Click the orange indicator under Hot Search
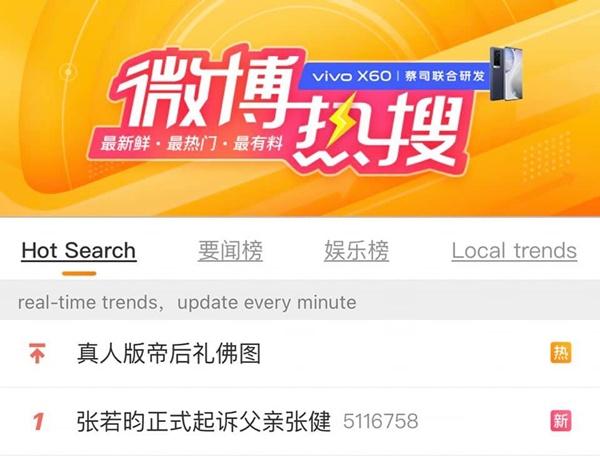 (x=79, y=273)
